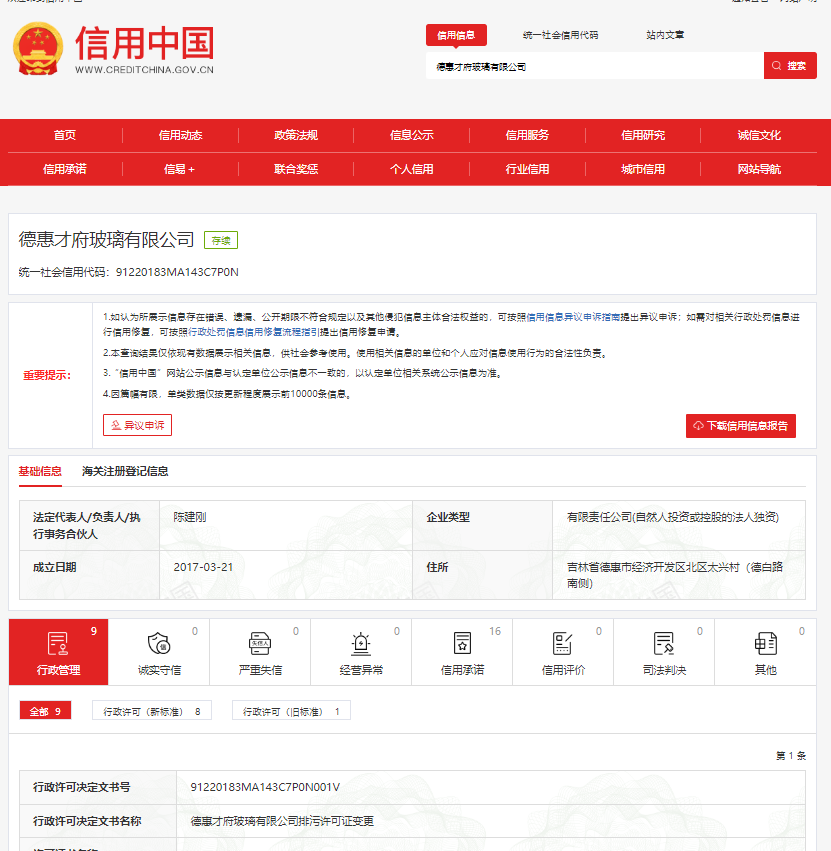This screenshot has height=851, width=831.
Task: Click the 存续 status badge
Action: click(x=221, y=240)
